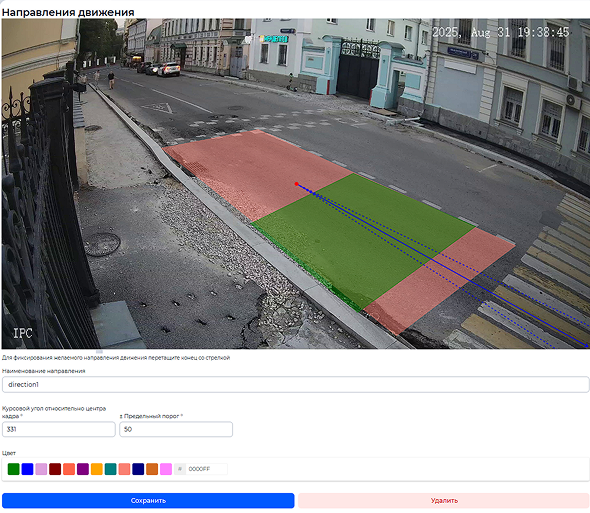Choose the brown-orange chocolate swatch

(152, 469)
